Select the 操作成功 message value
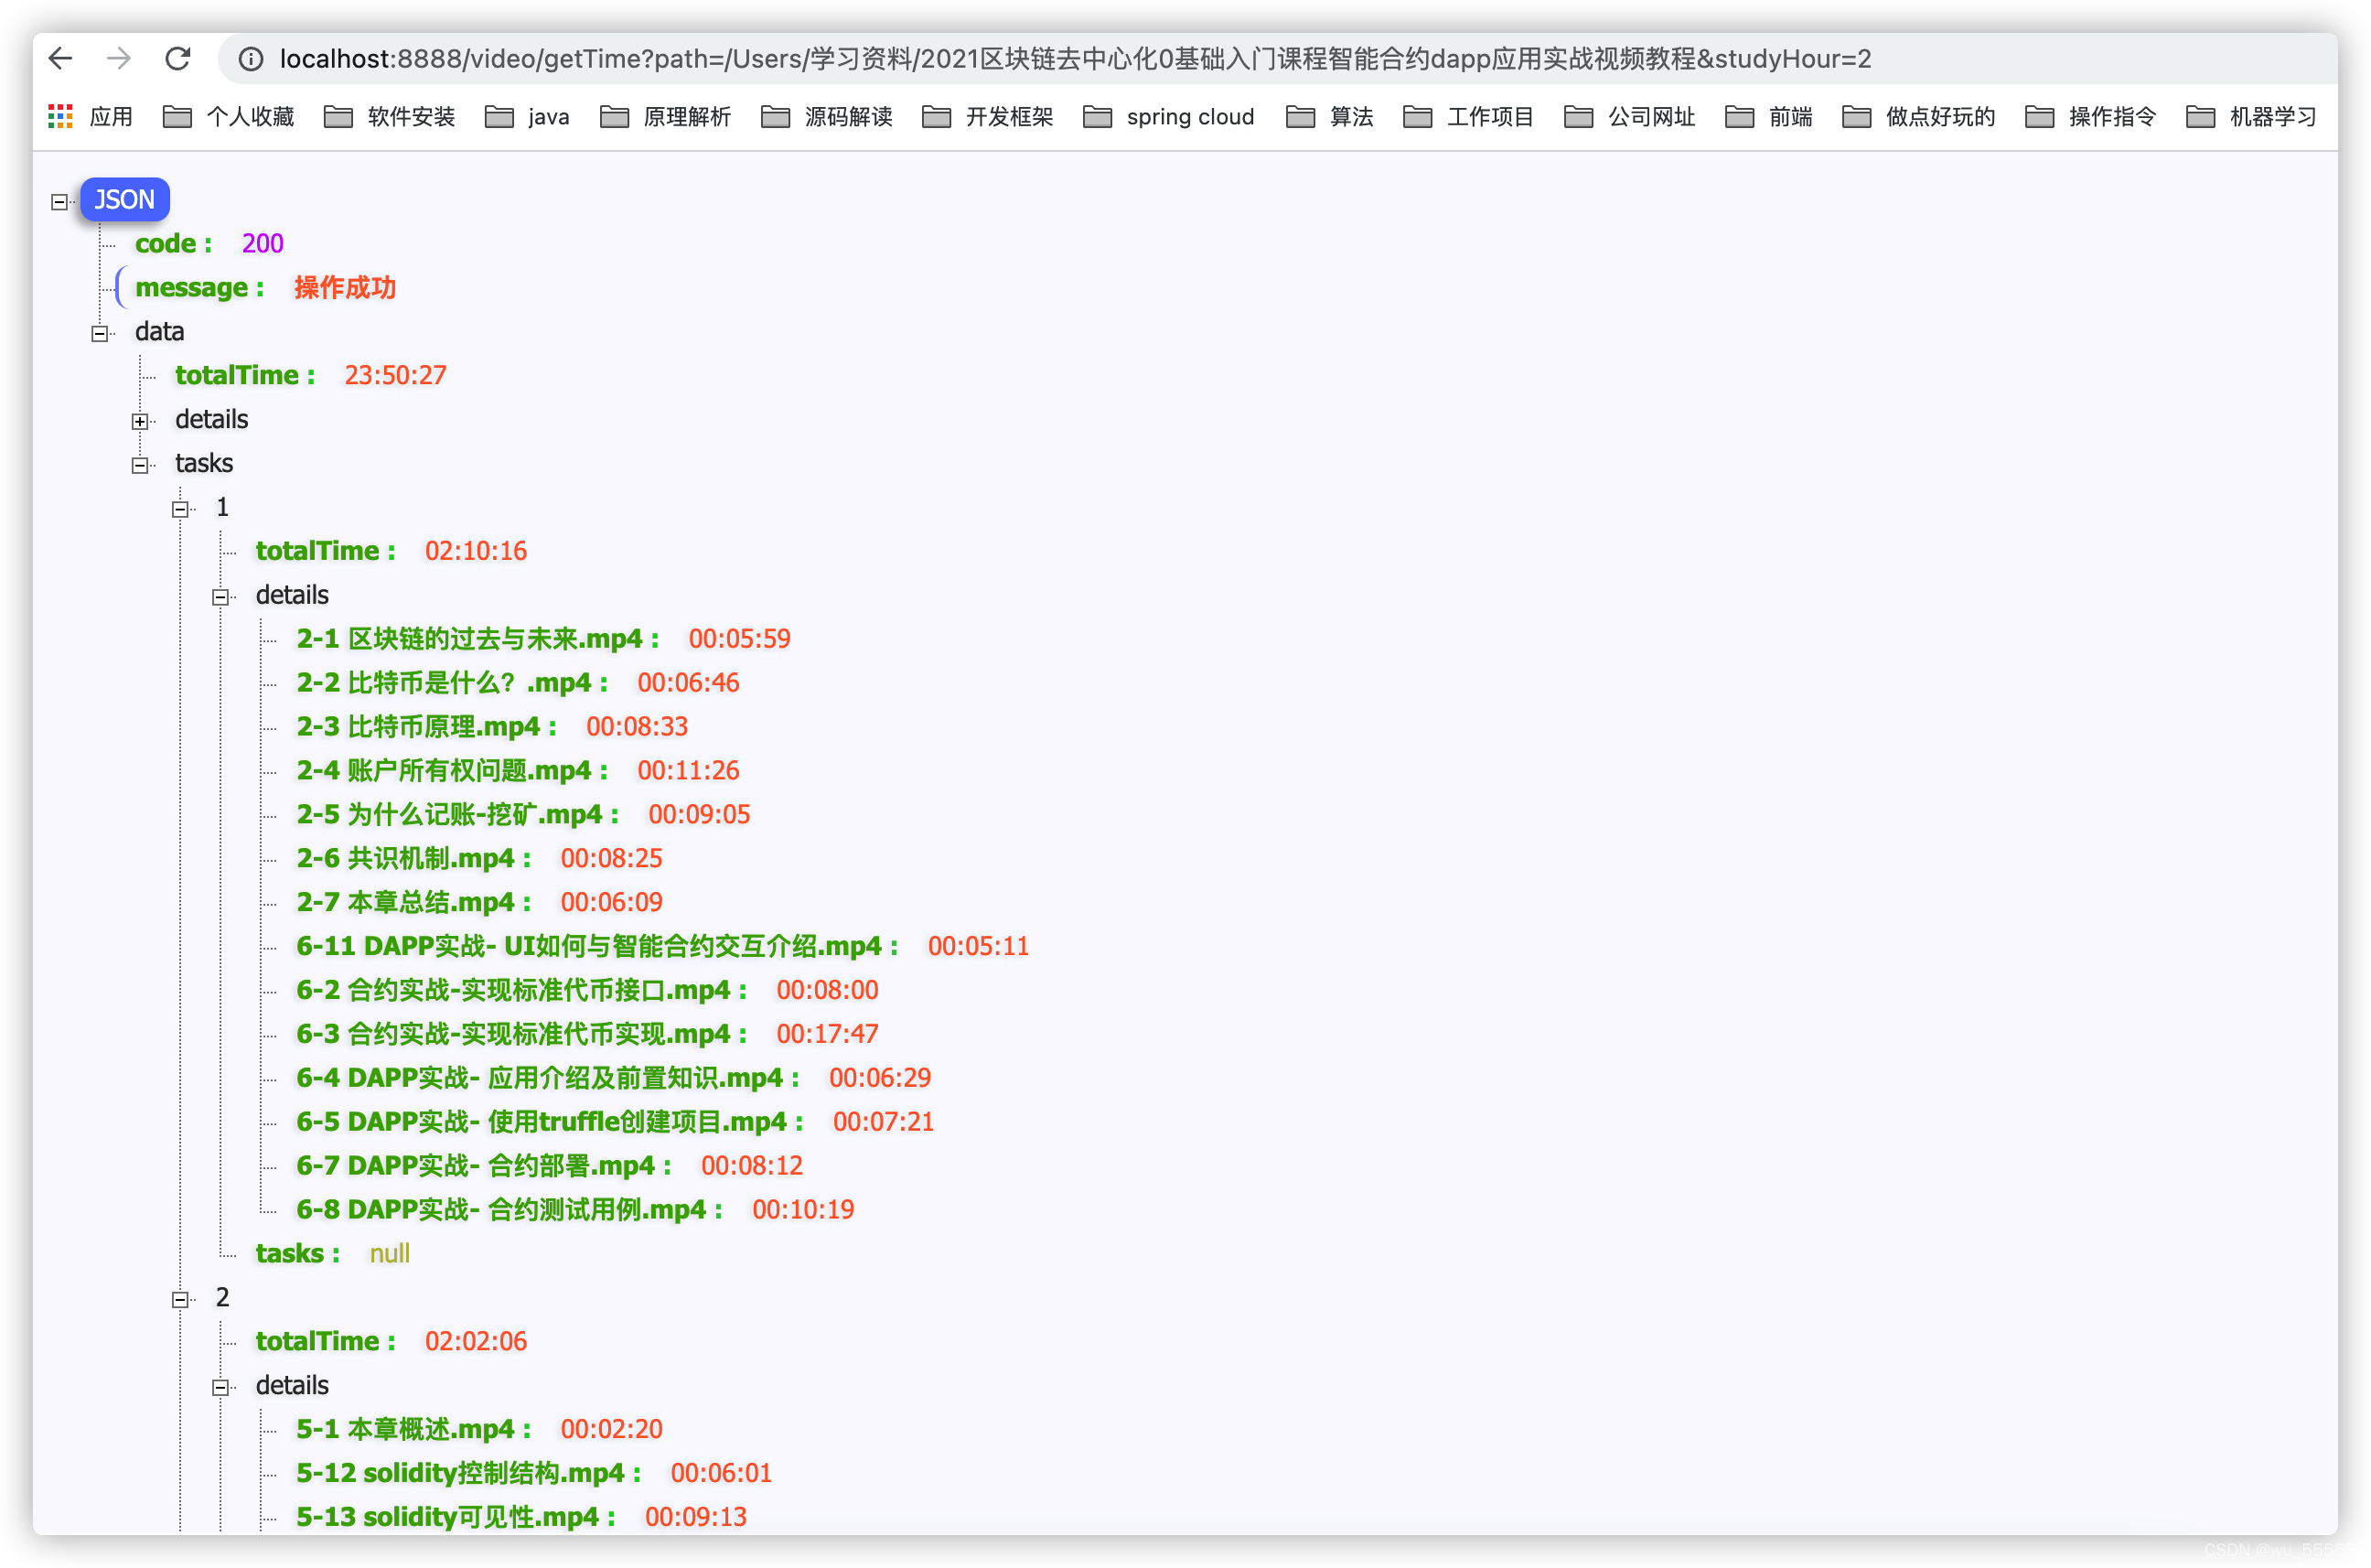The width and height of the screenshot is (2371, 1568). (345, 287)
